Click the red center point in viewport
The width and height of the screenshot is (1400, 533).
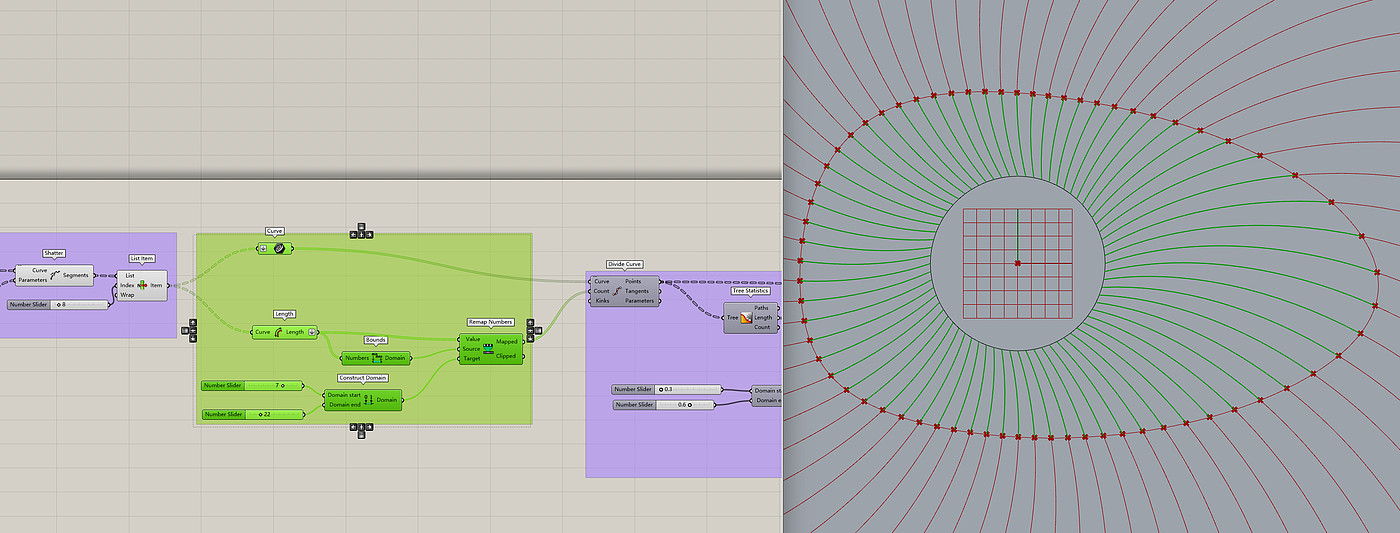point(1018,263)
